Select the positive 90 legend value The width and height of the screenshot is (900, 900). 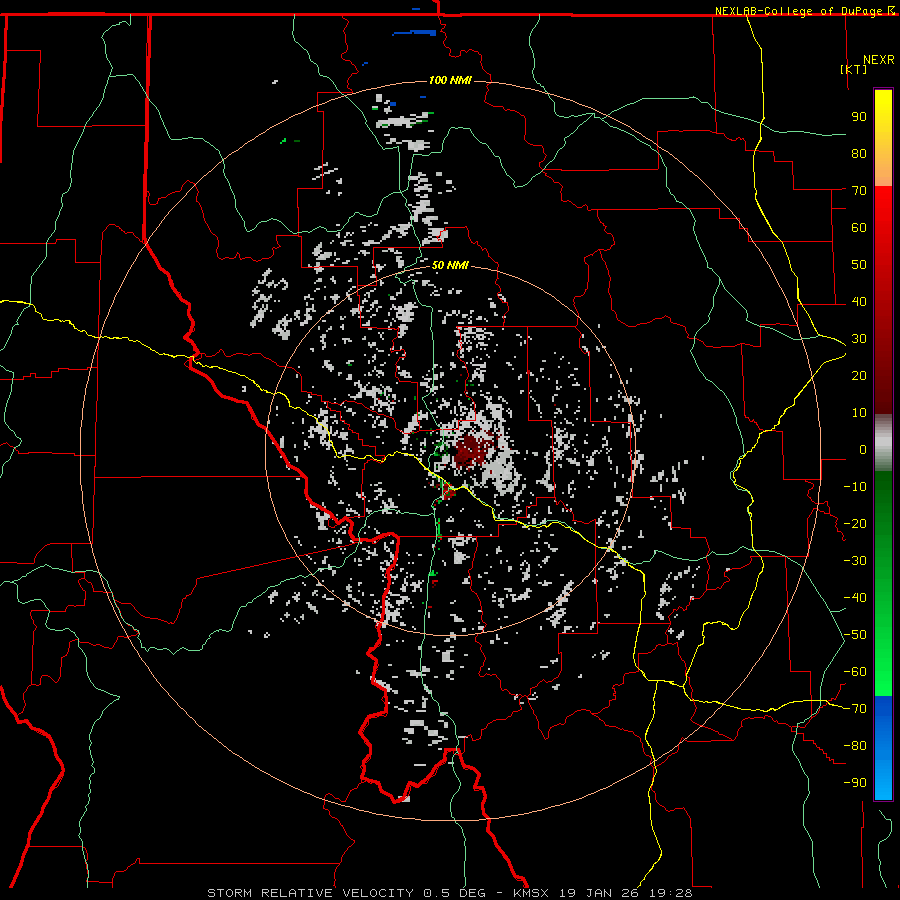[859, 117]
